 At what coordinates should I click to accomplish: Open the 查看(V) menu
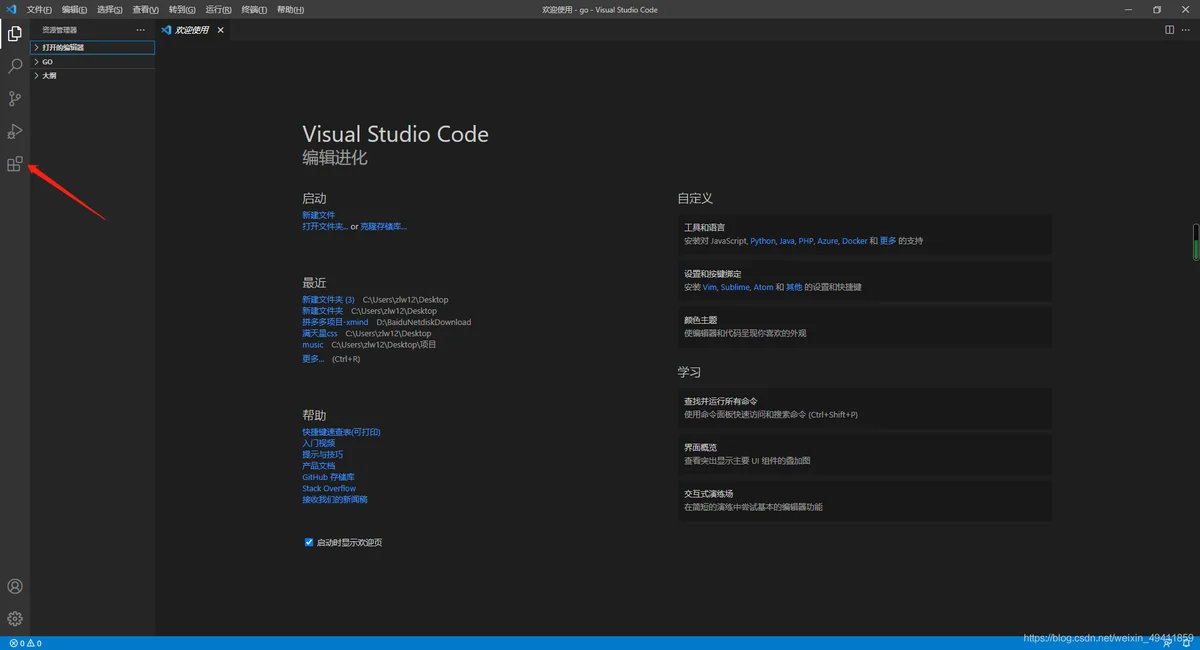click(146, 9)
